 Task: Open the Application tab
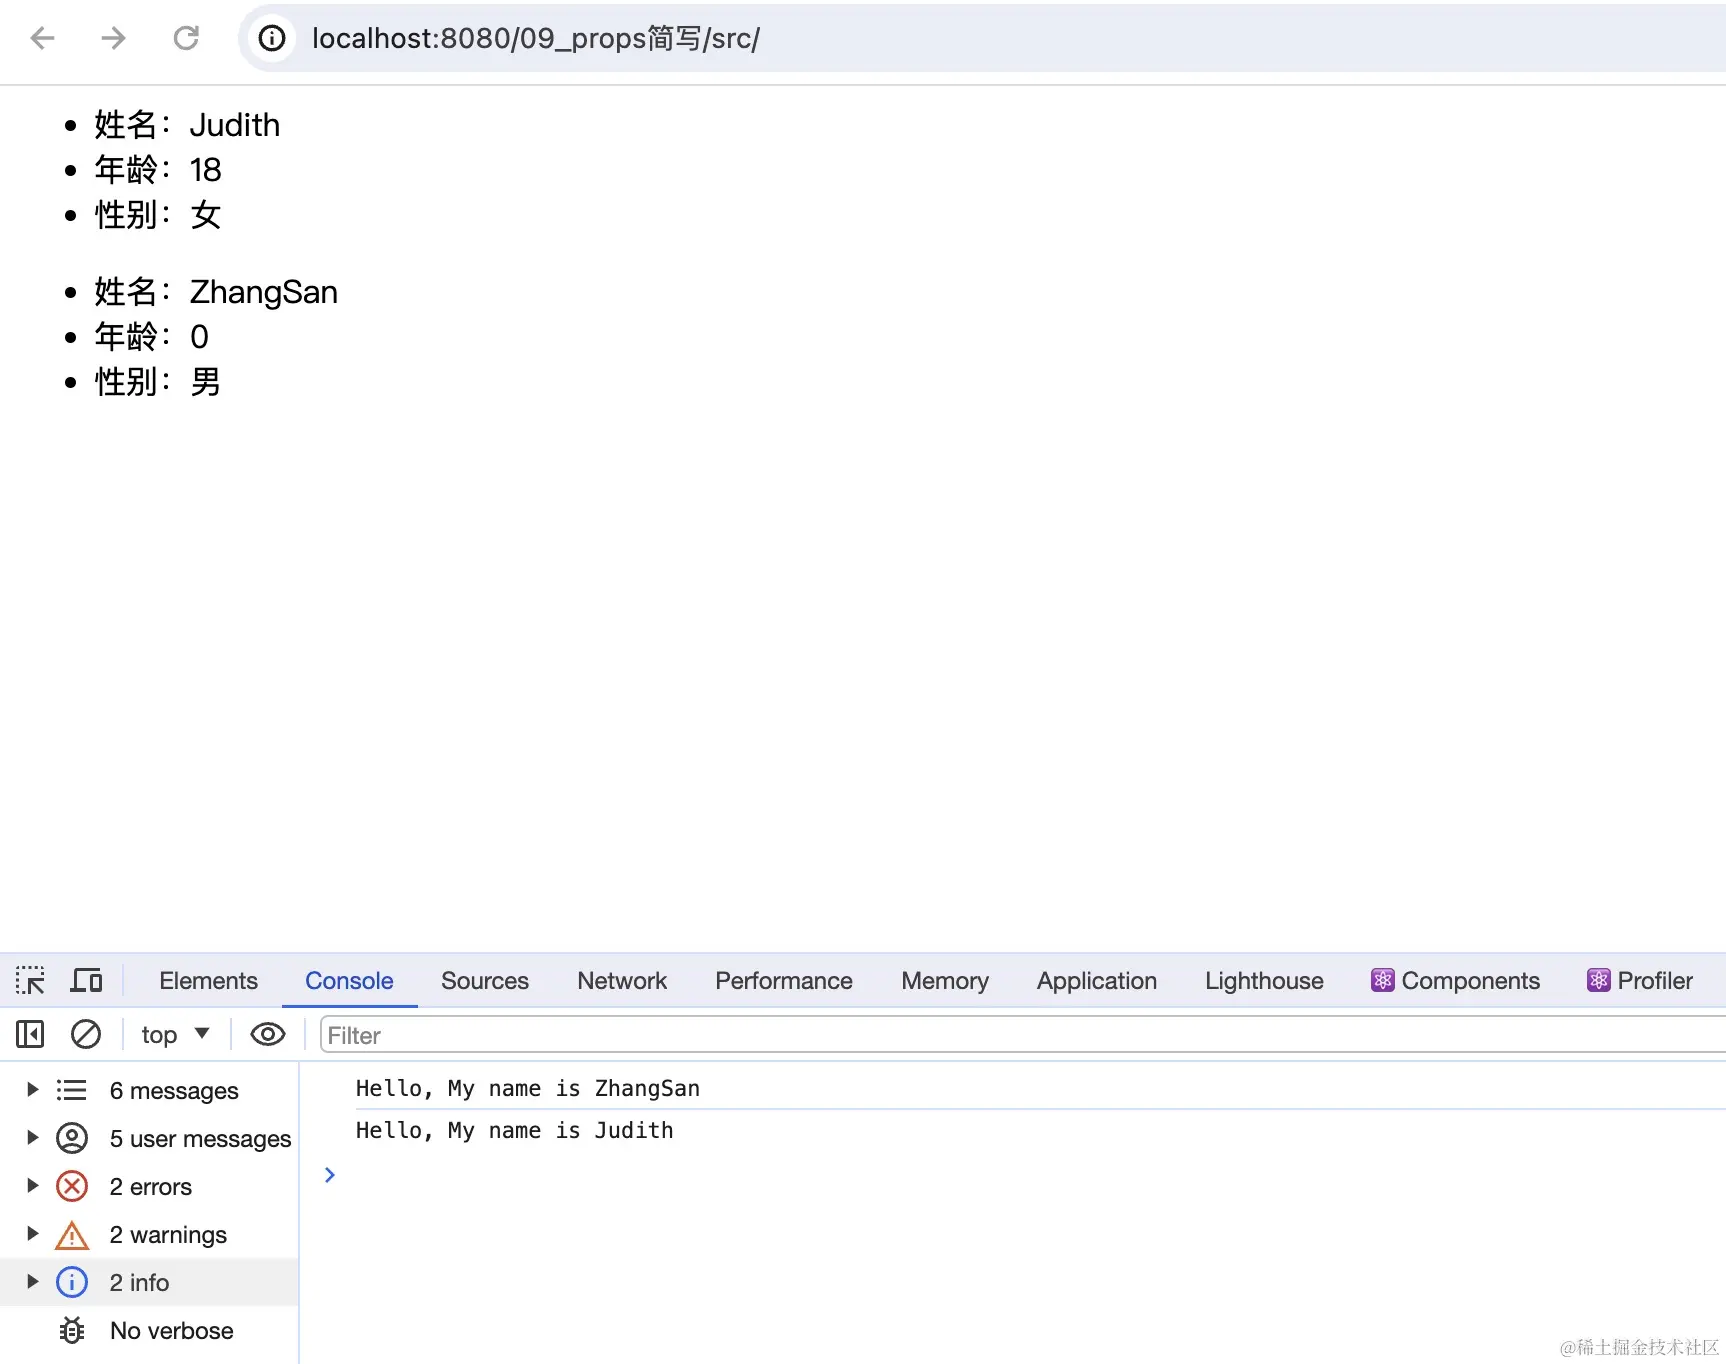[x=1097, y=980]
